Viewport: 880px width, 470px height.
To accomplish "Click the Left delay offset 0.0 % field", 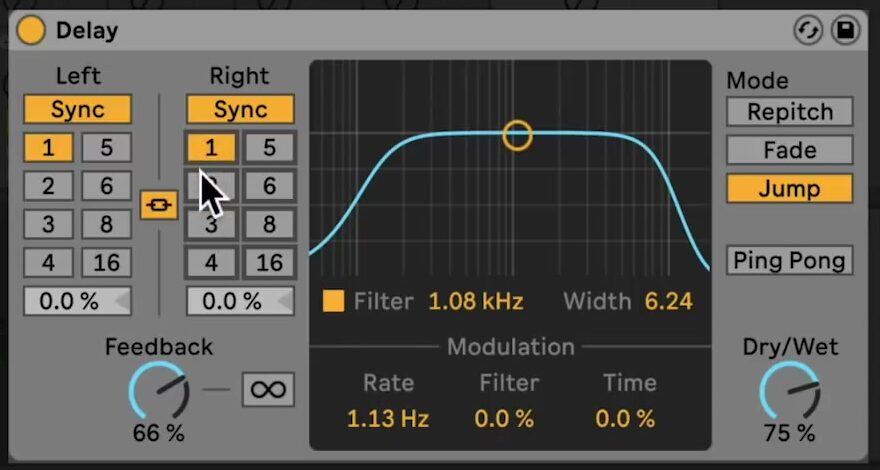I will coord(77,301).
